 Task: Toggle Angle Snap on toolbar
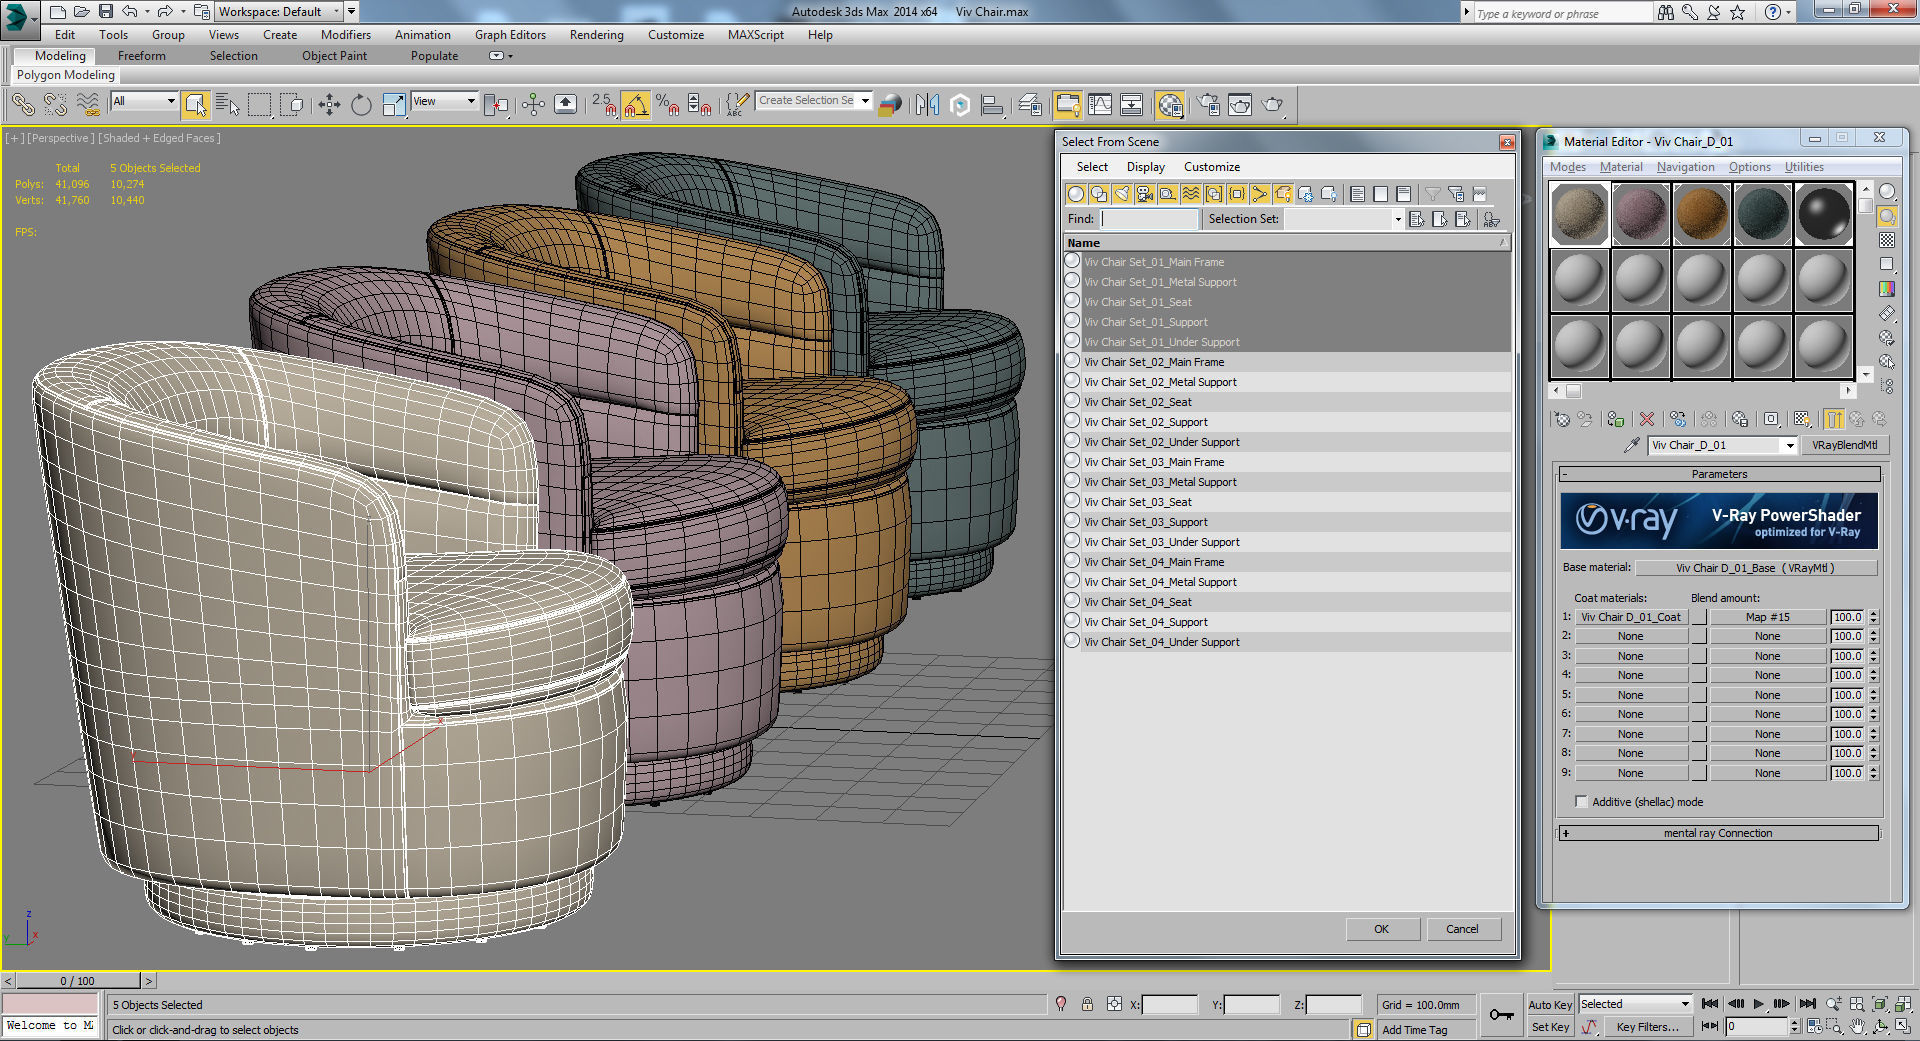(635, 104)
